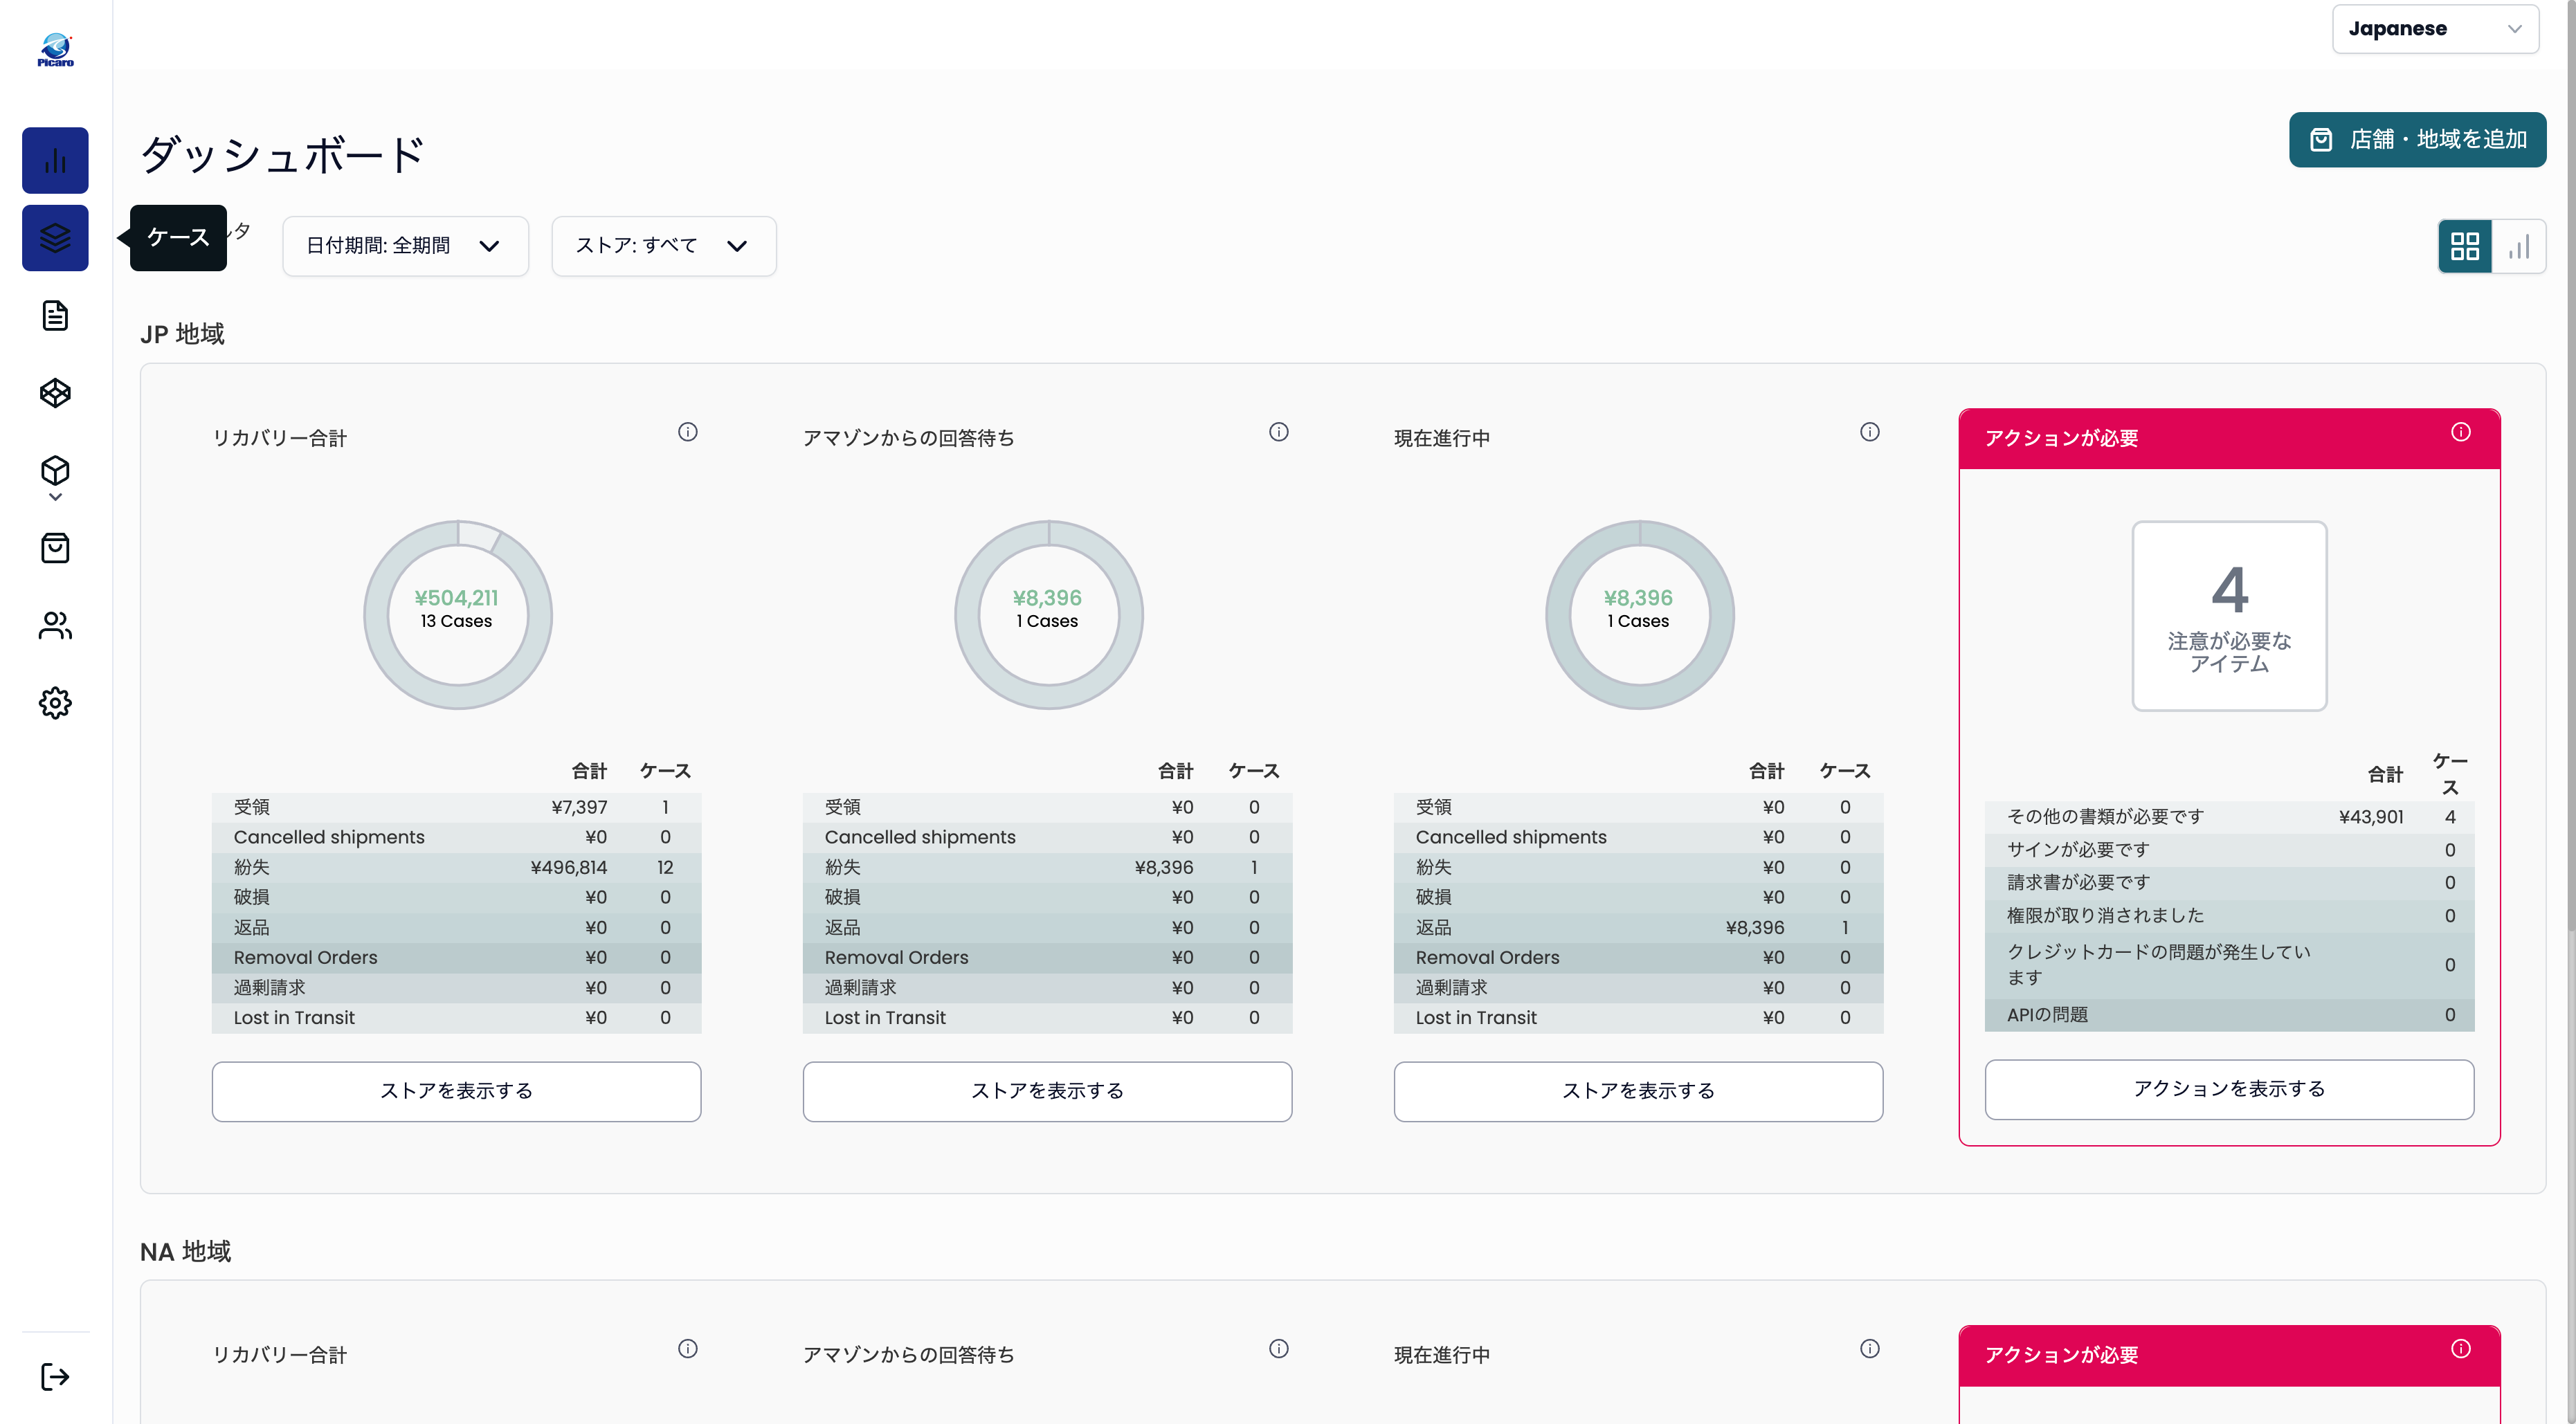The image size is (2576, 1424).
Task: Open the 日付期間: 全期間 dropdown
Action: pyautogui.click(x=405, y=246)
